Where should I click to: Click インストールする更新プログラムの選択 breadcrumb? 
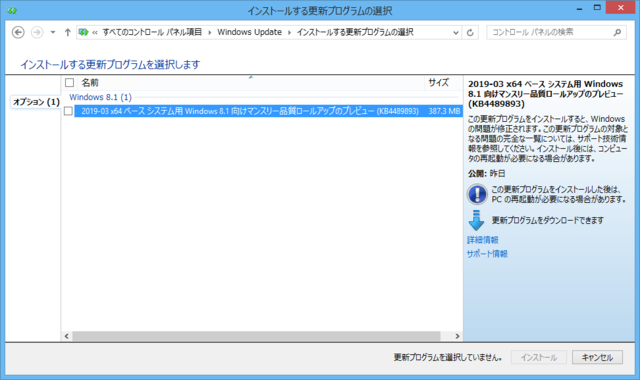tap(355, 32)
